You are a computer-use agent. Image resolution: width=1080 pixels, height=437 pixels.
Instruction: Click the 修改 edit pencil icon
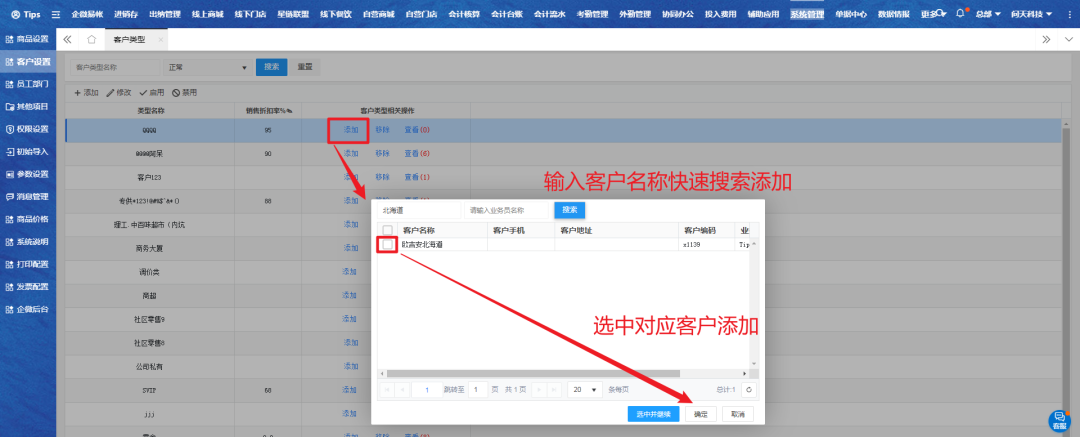(111, 92)
